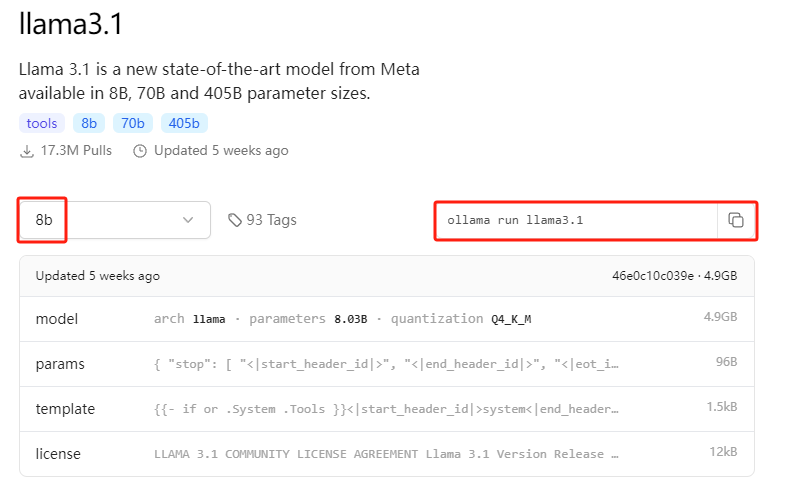Click the download icon near 17.3M Pulls
This screenshot has width=790, height=499.
click(26, 151)
